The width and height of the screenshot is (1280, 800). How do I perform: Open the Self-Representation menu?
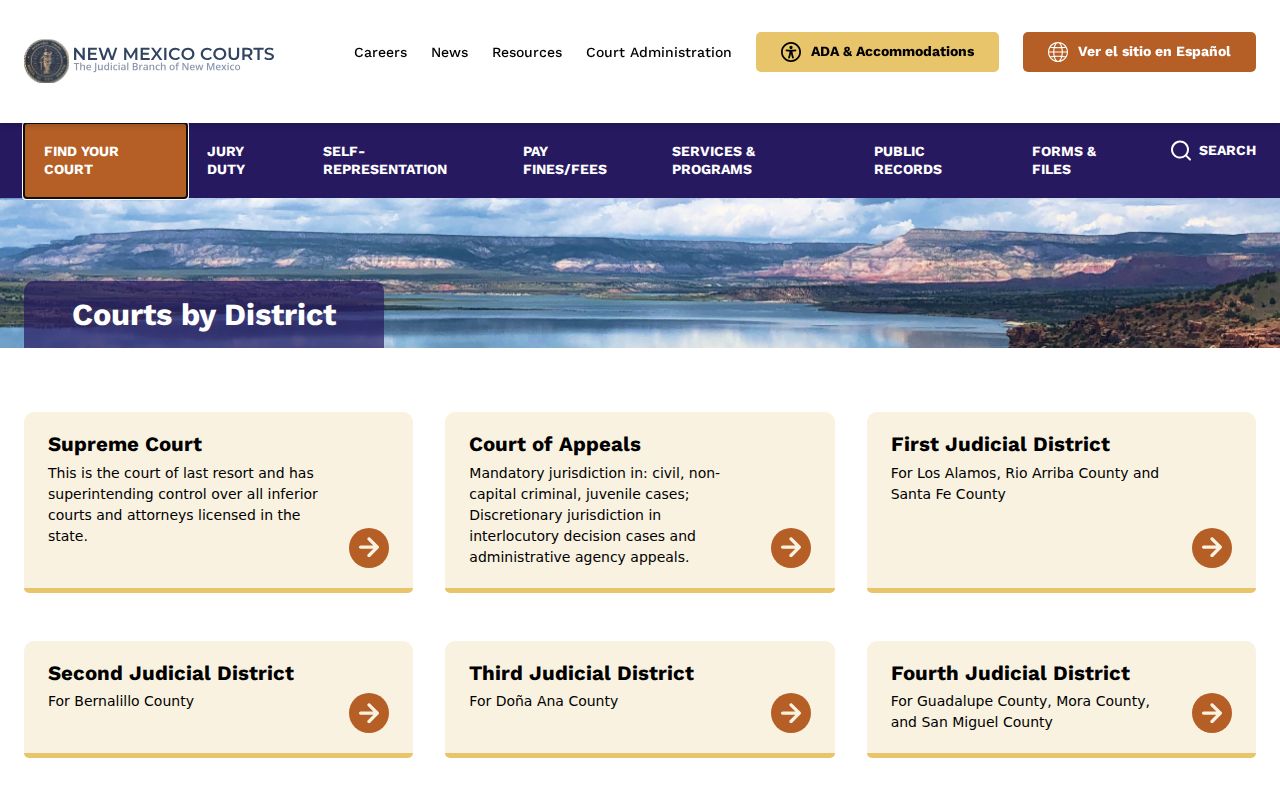click(385, 161)
